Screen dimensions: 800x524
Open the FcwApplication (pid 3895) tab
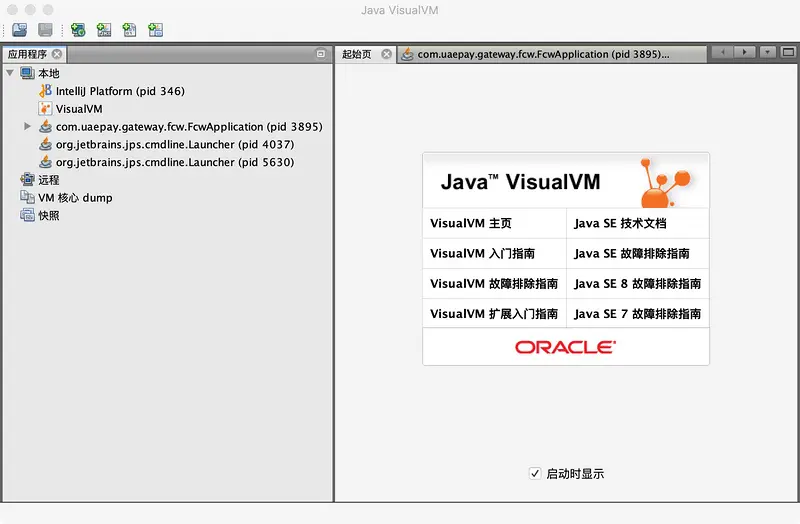pyautogui.click(x=543, y=54)
